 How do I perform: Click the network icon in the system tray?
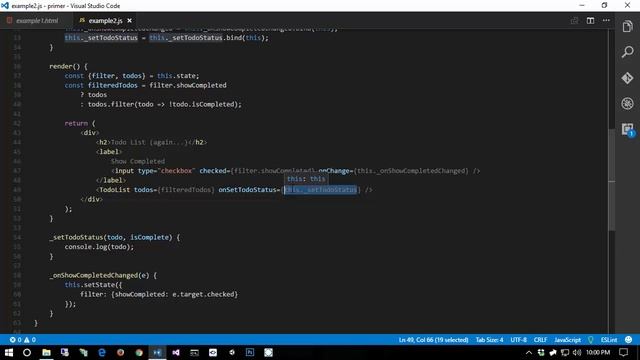(565, 352)
